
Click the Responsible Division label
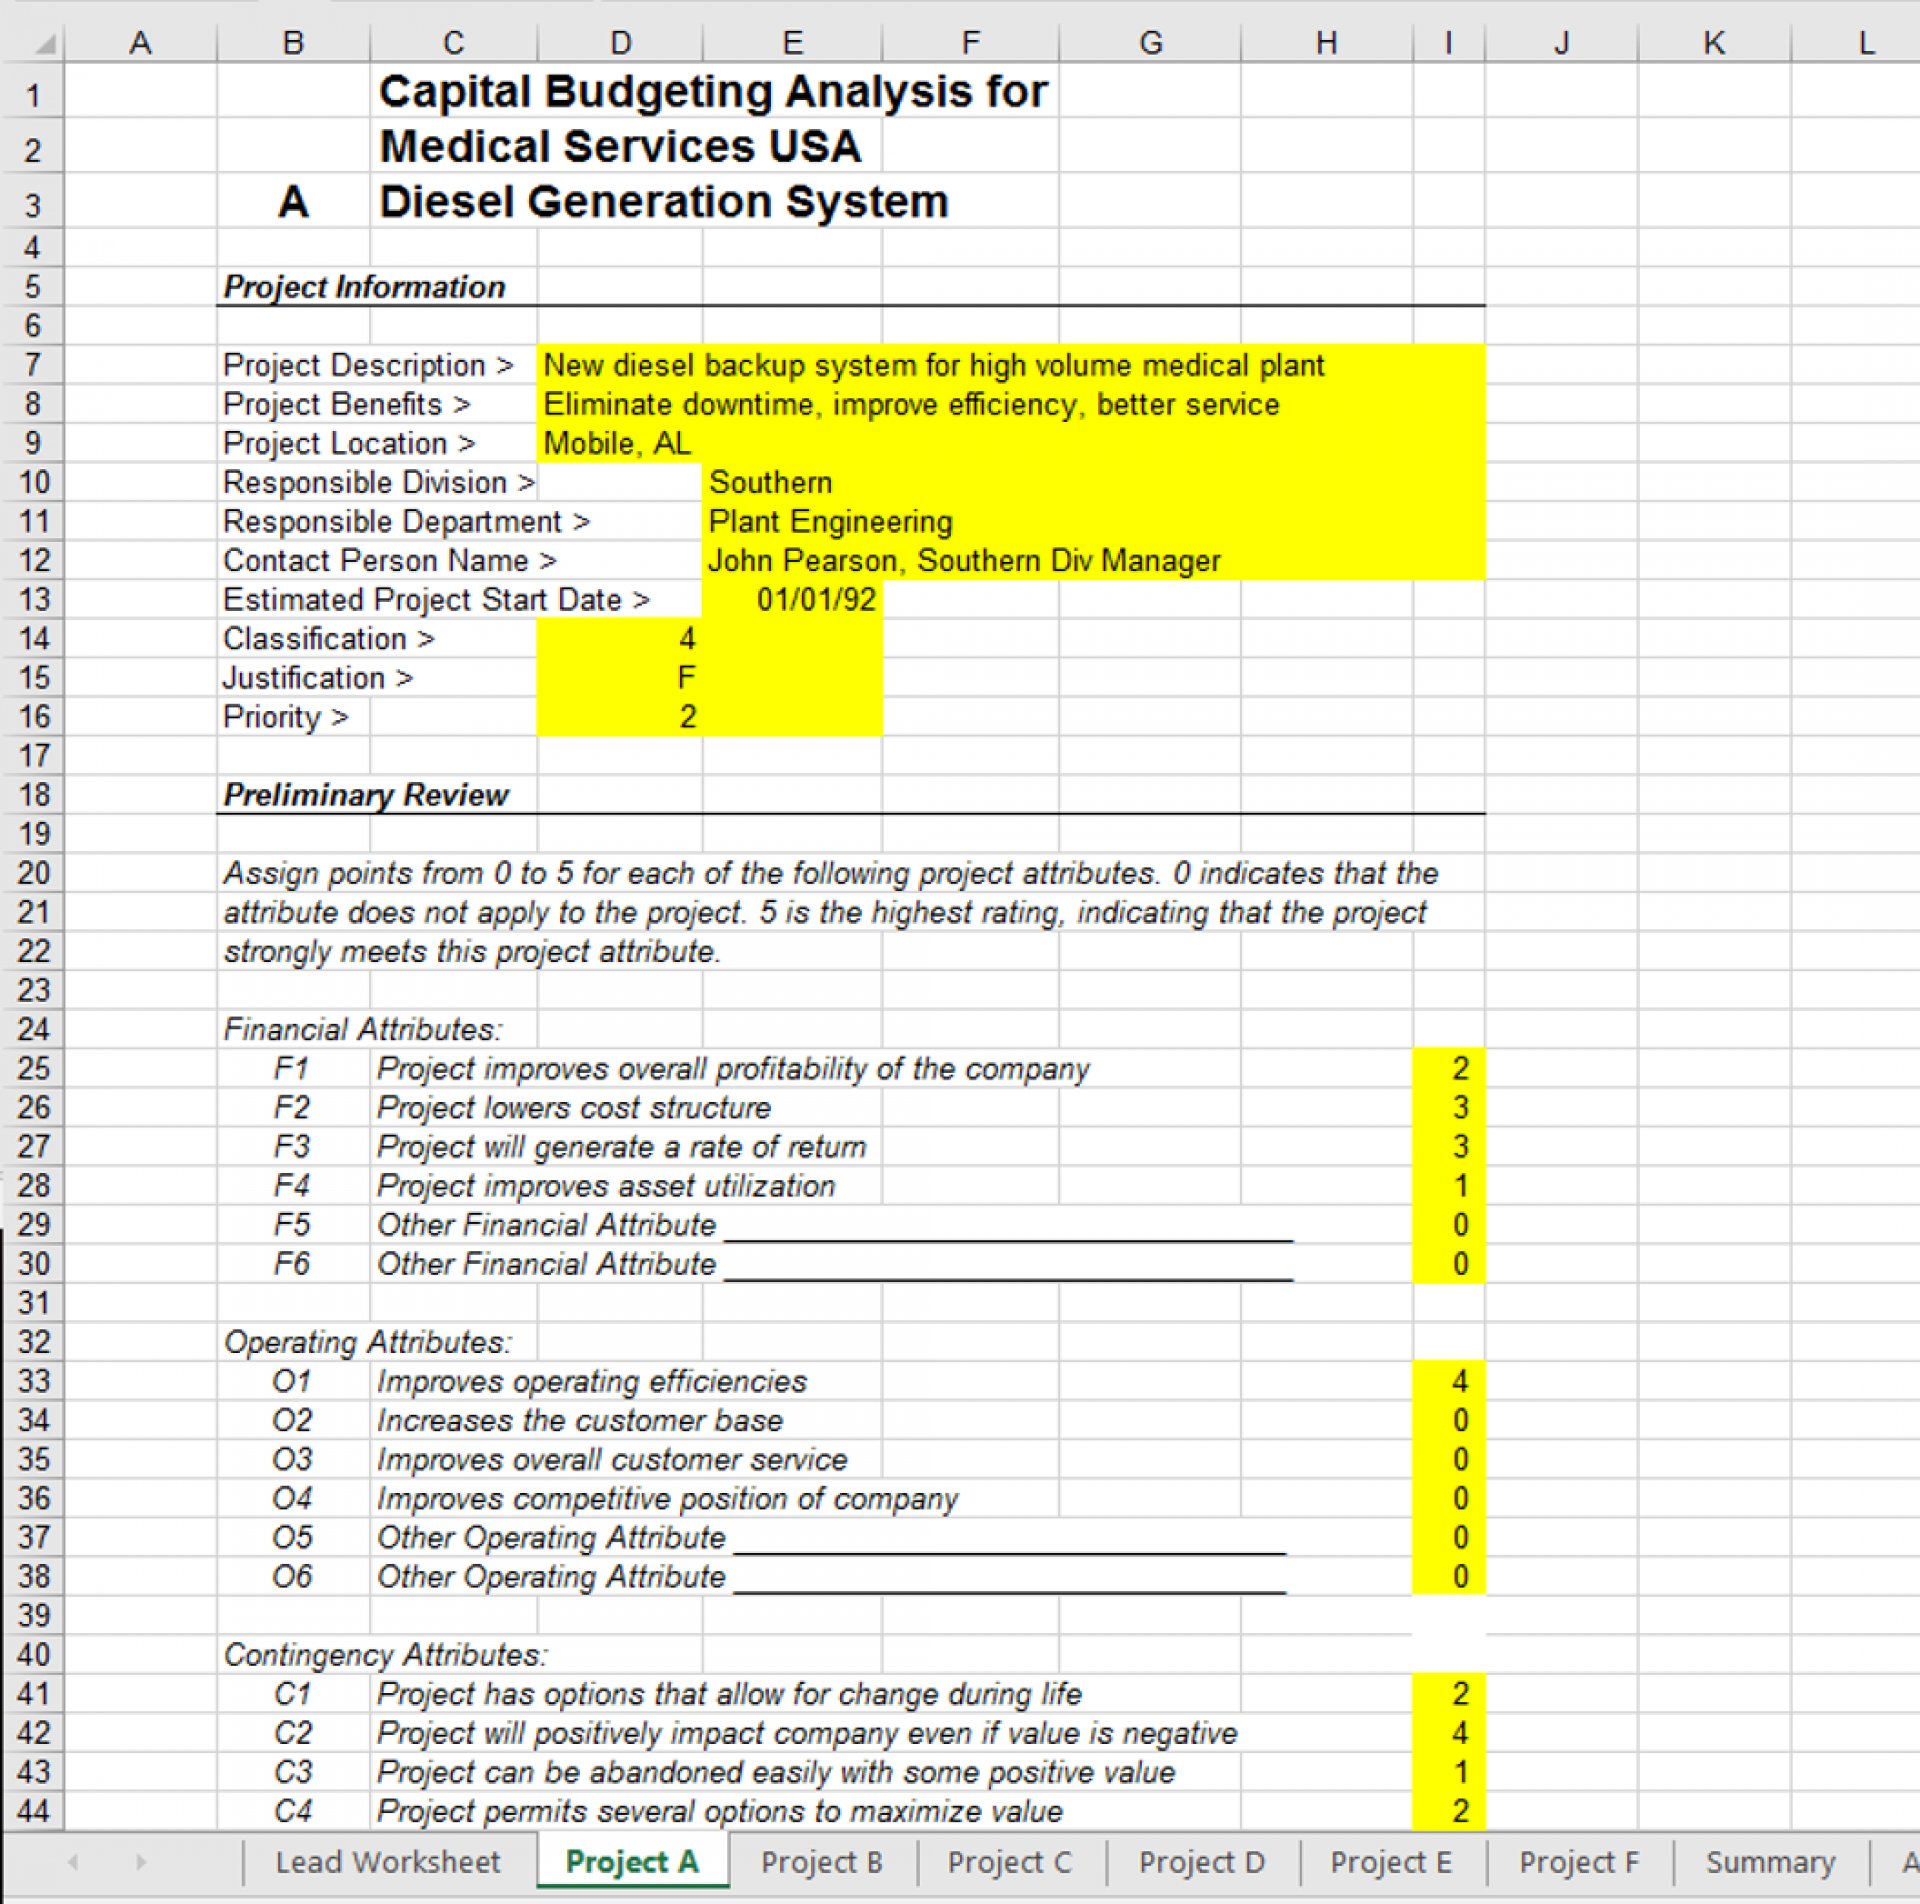pos(379,482)
